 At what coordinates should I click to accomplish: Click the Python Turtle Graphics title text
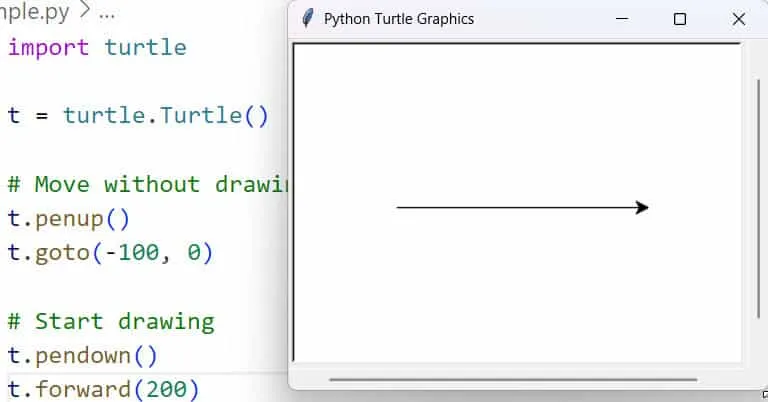[399, 19]
